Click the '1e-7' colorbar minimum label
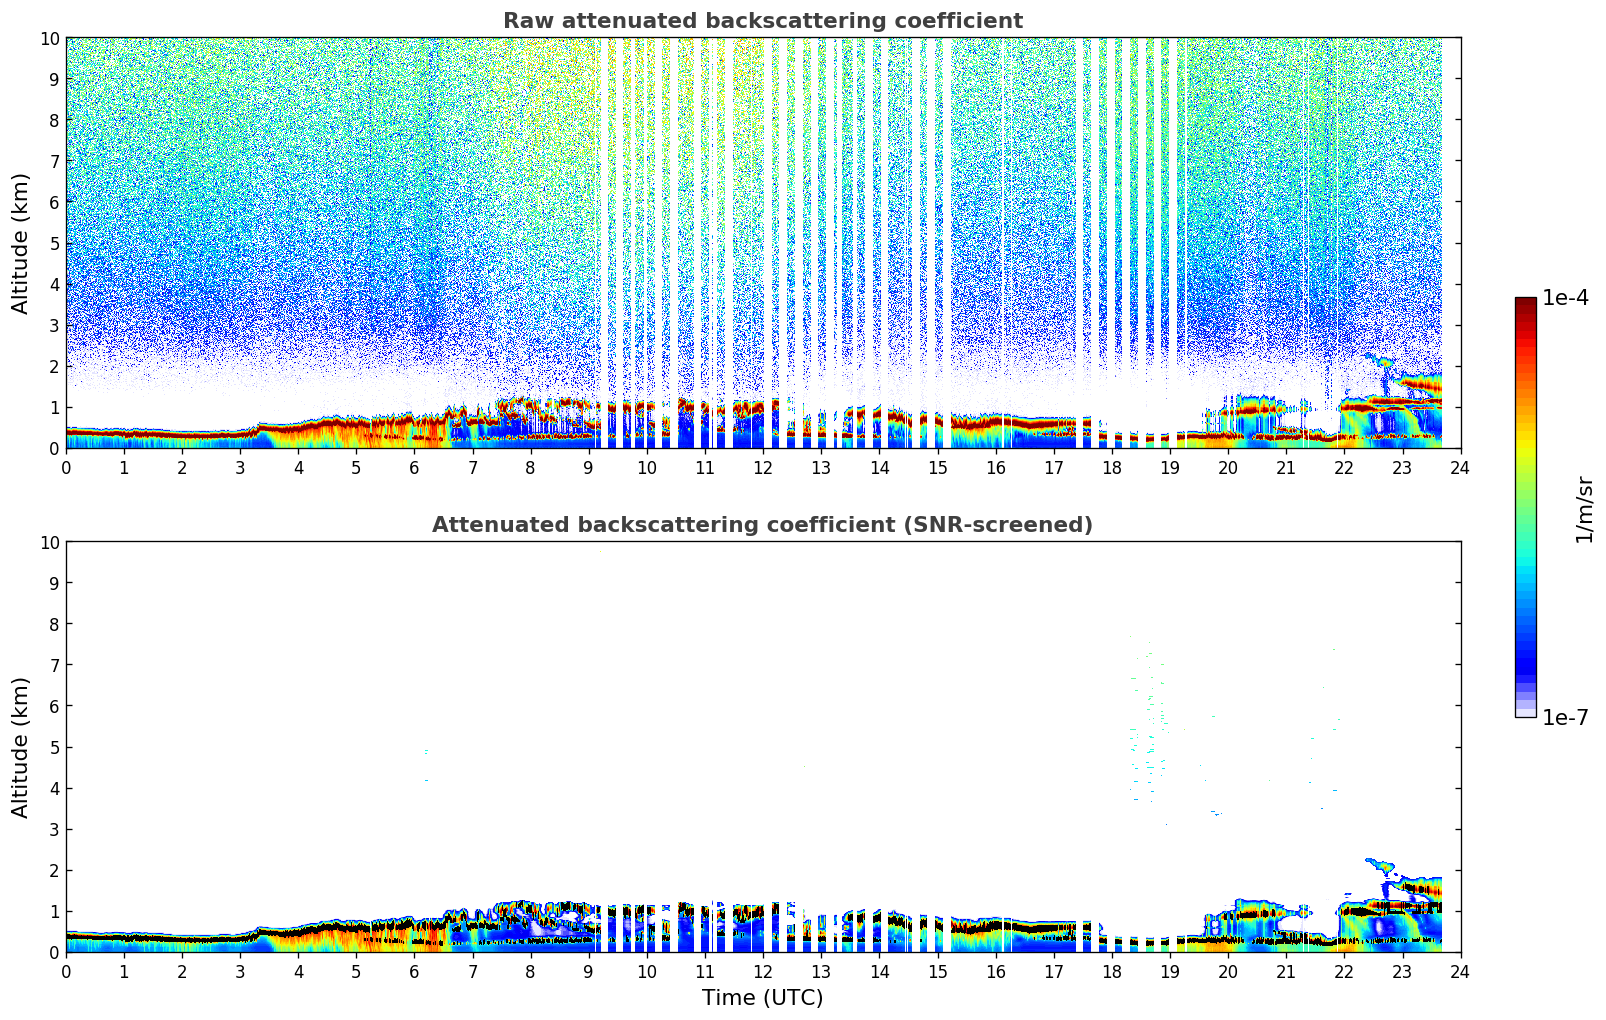The height and width of the screenshot is (1020, 1606). [1565, 717]
